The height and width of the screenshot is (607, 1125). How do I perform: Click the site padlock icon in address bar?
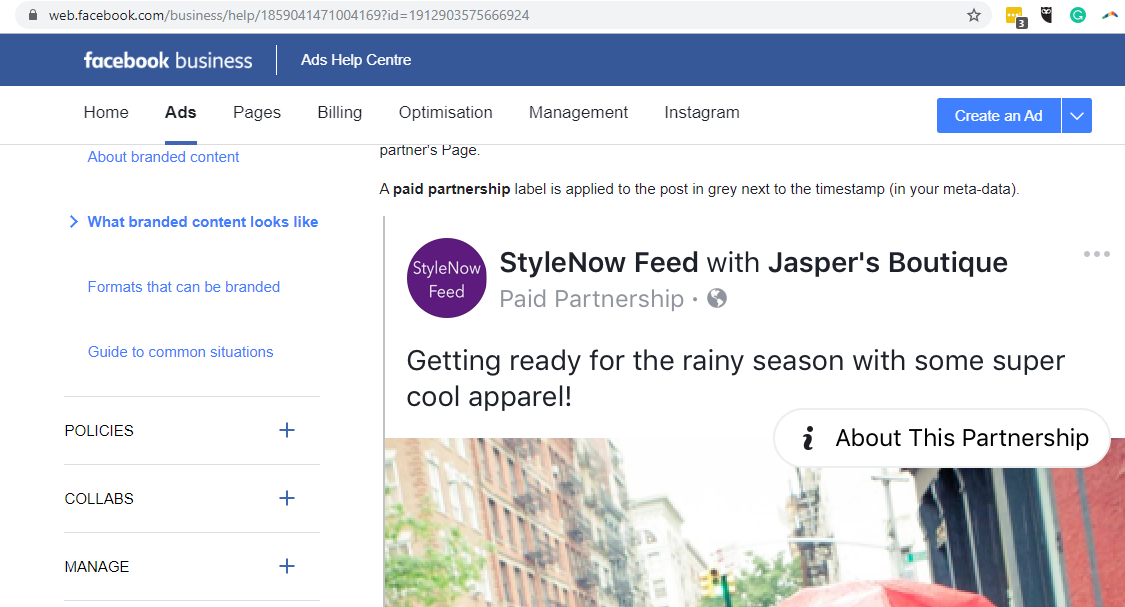coord(33,15)
